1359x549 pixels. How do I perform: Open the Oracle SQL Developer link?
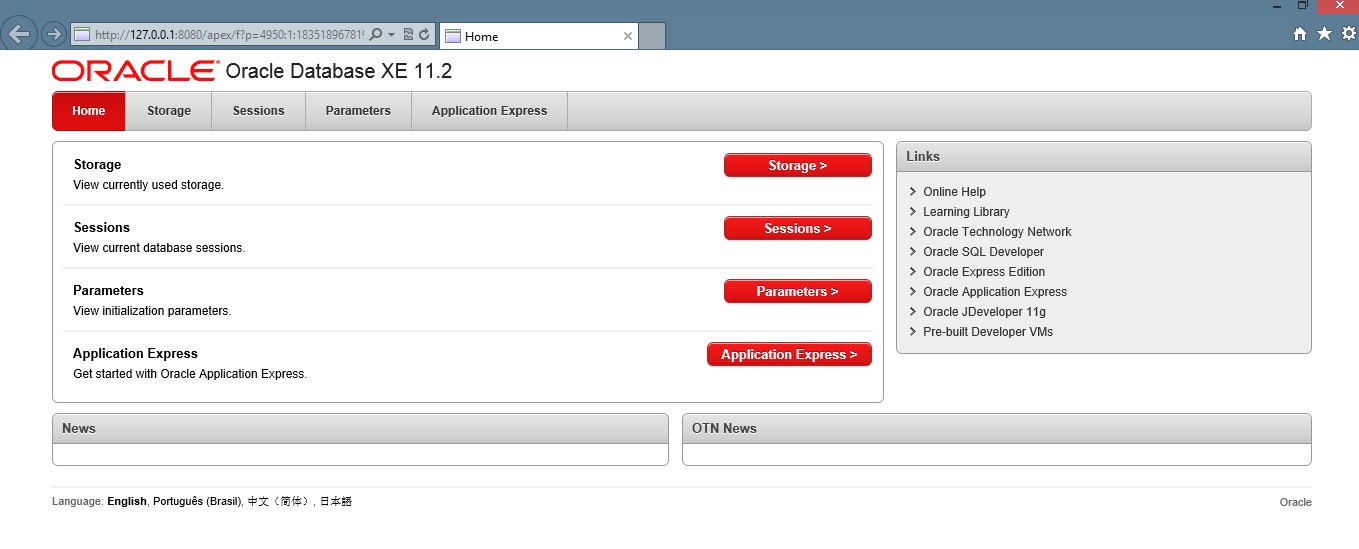(983, 252)
